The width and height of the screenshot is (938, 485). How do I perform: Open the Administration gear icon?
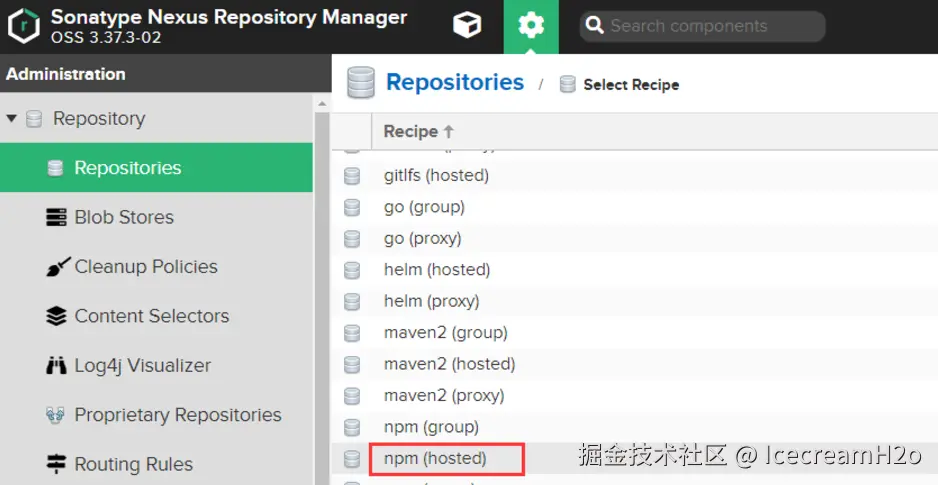click(x=531, y=26)
